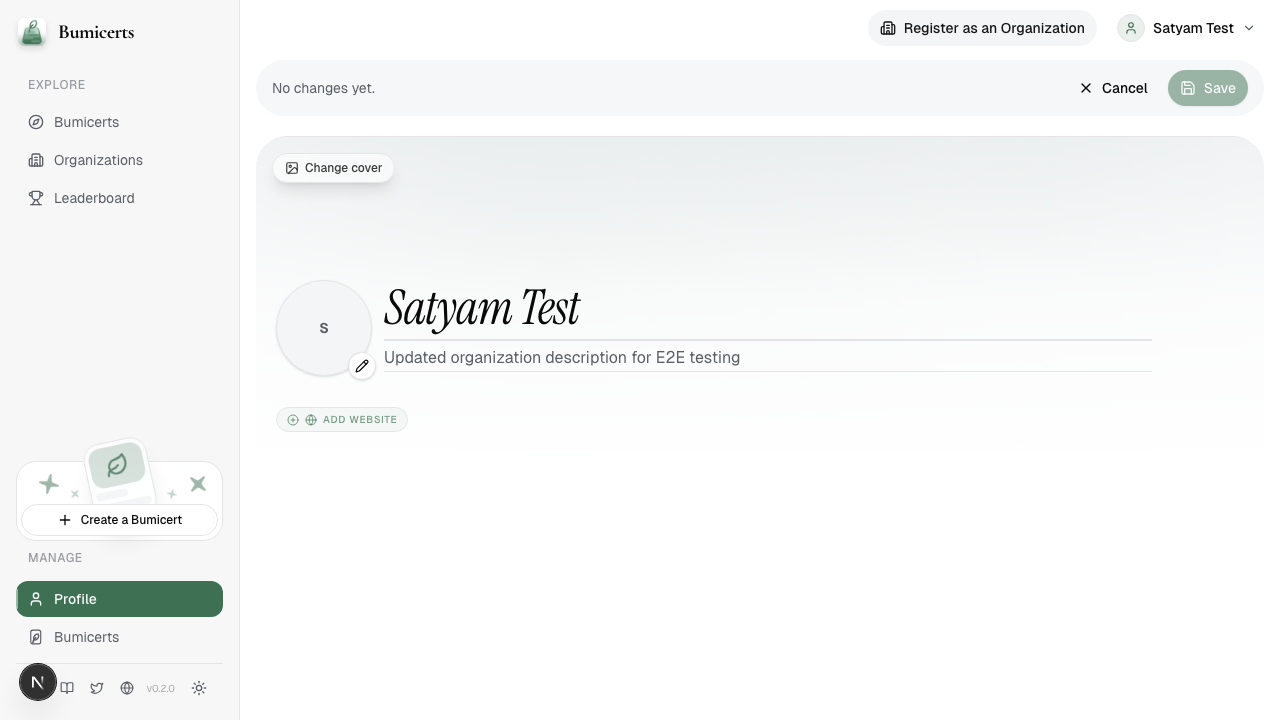1280x720 pixels.
Task: Click the Save button
Action: 1208,88
